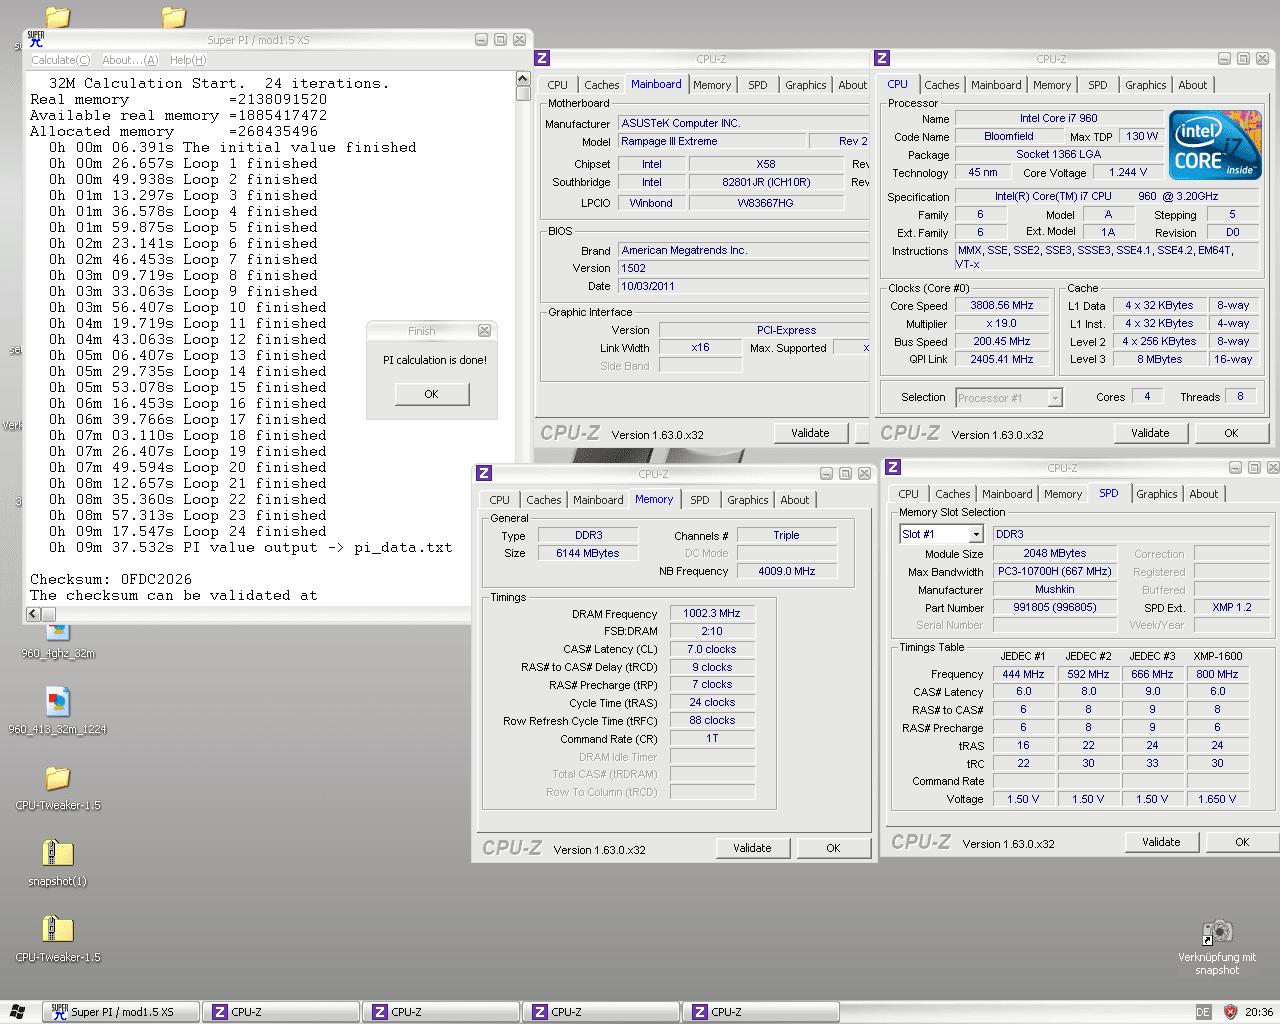Click OK in the SPD CPU-Z window
This screenshot has width=1280, height=1024.
pos(1243,842)
